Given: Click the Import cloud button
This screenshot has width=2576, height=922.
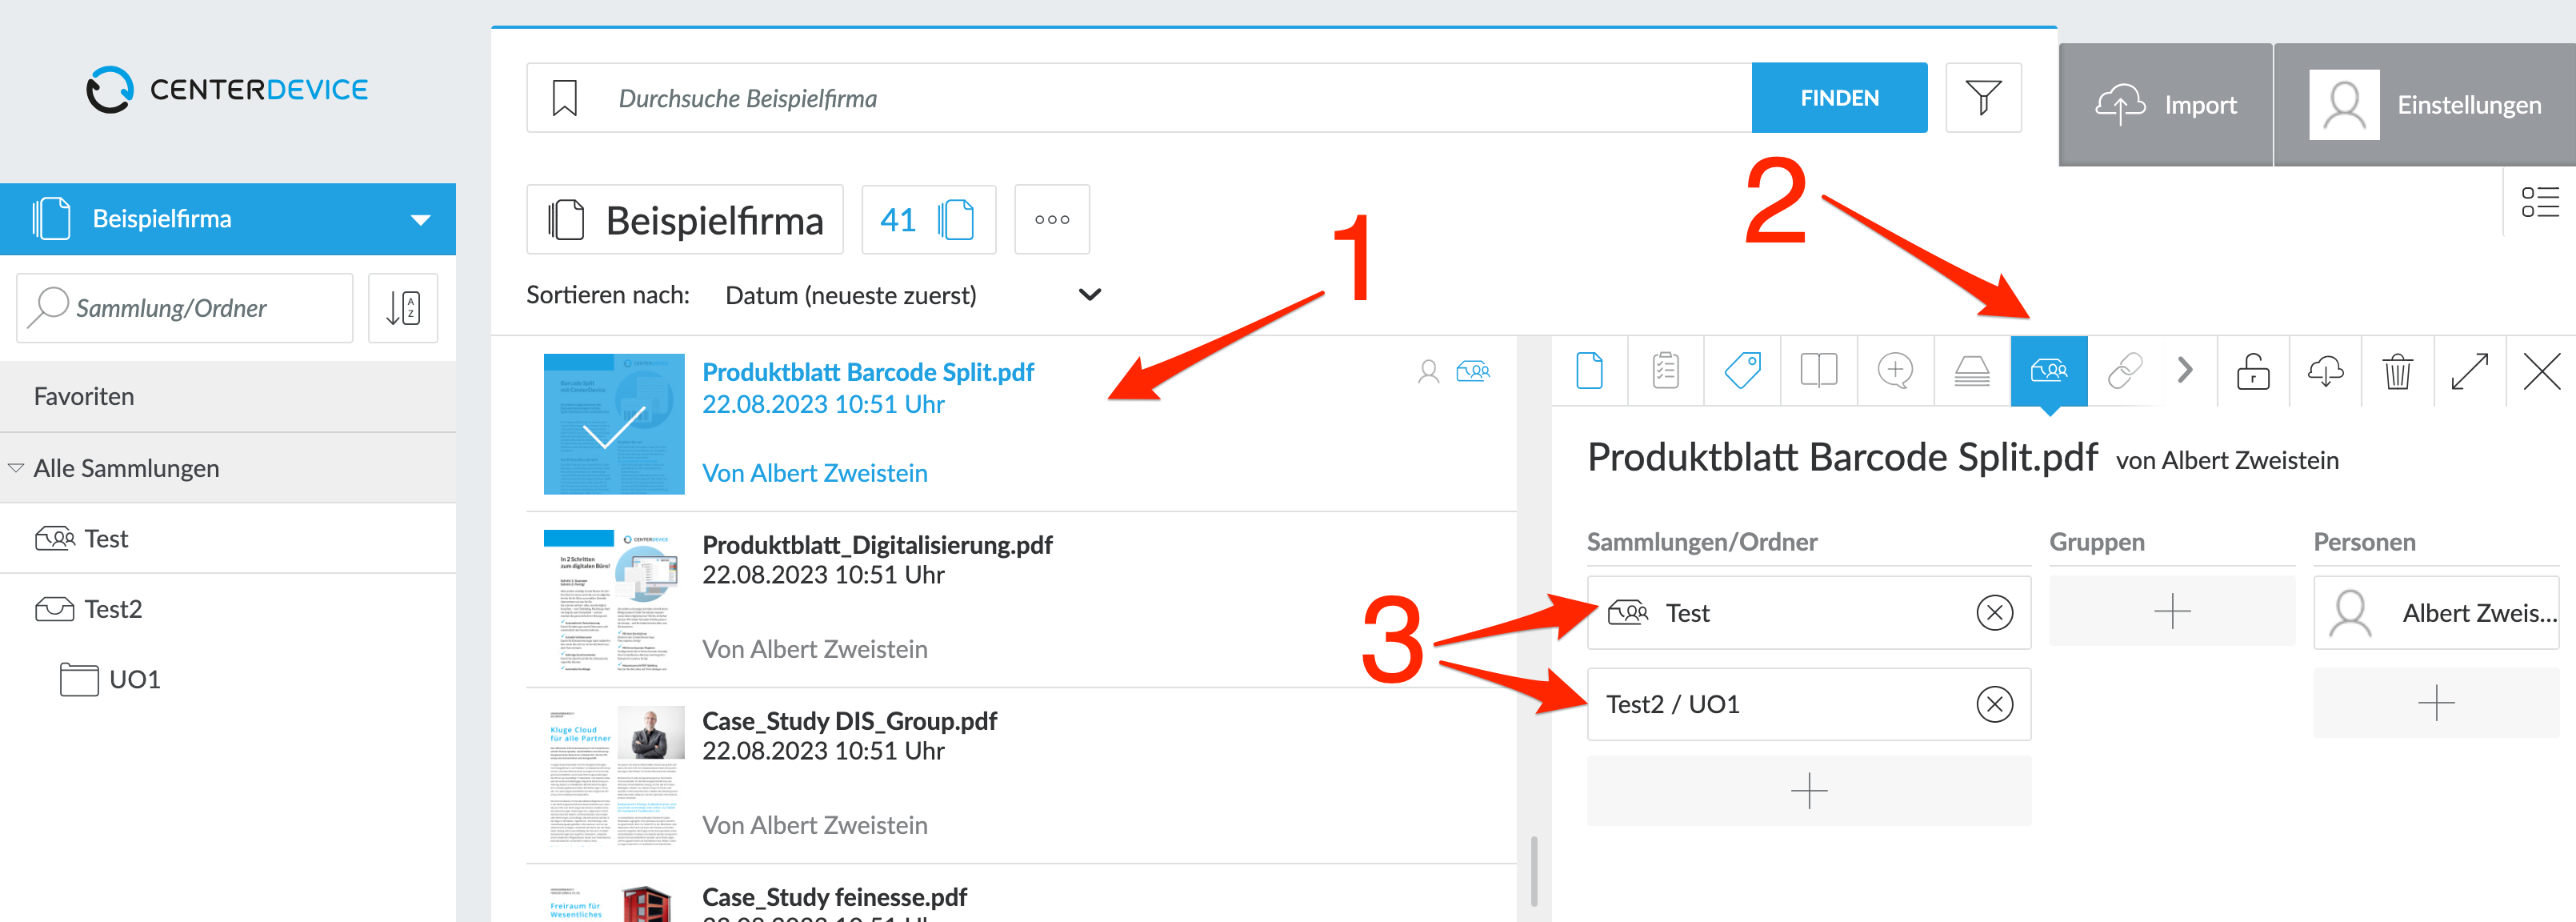Looking at the screenshot, I should point(2165,105).
